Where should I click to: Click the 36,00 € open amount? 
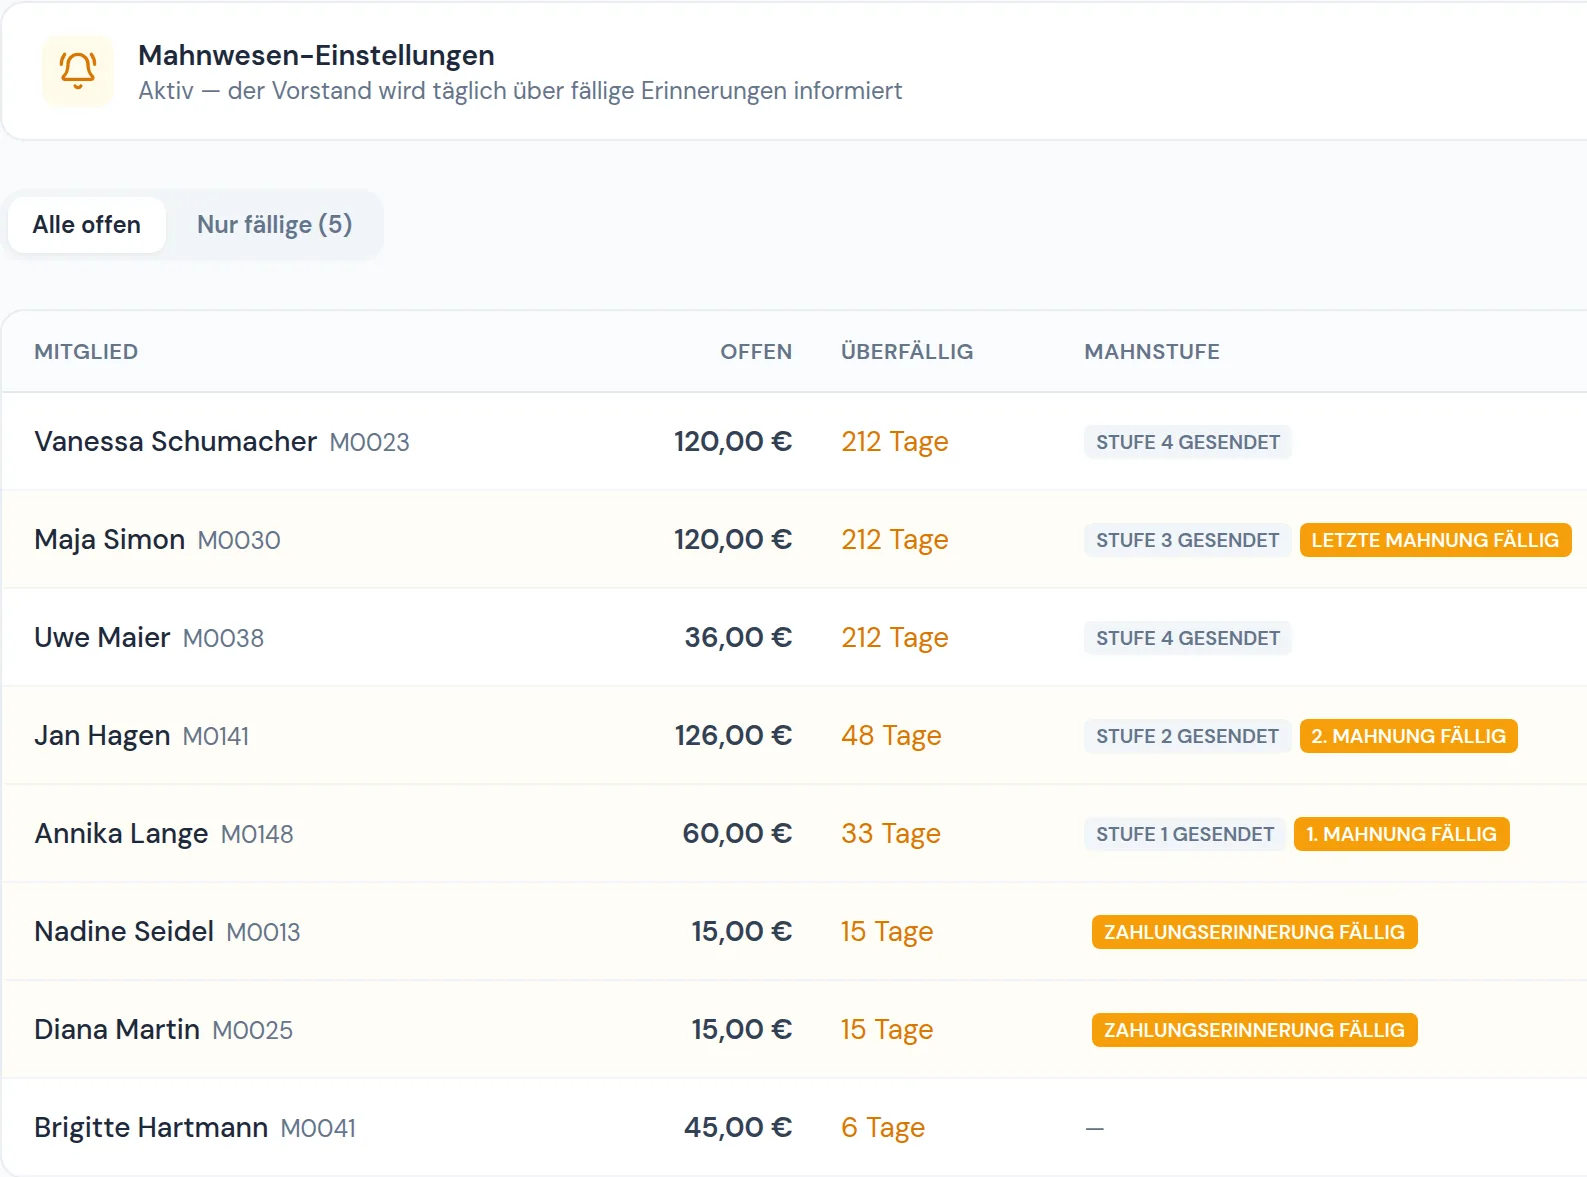(x=738, y=637)
